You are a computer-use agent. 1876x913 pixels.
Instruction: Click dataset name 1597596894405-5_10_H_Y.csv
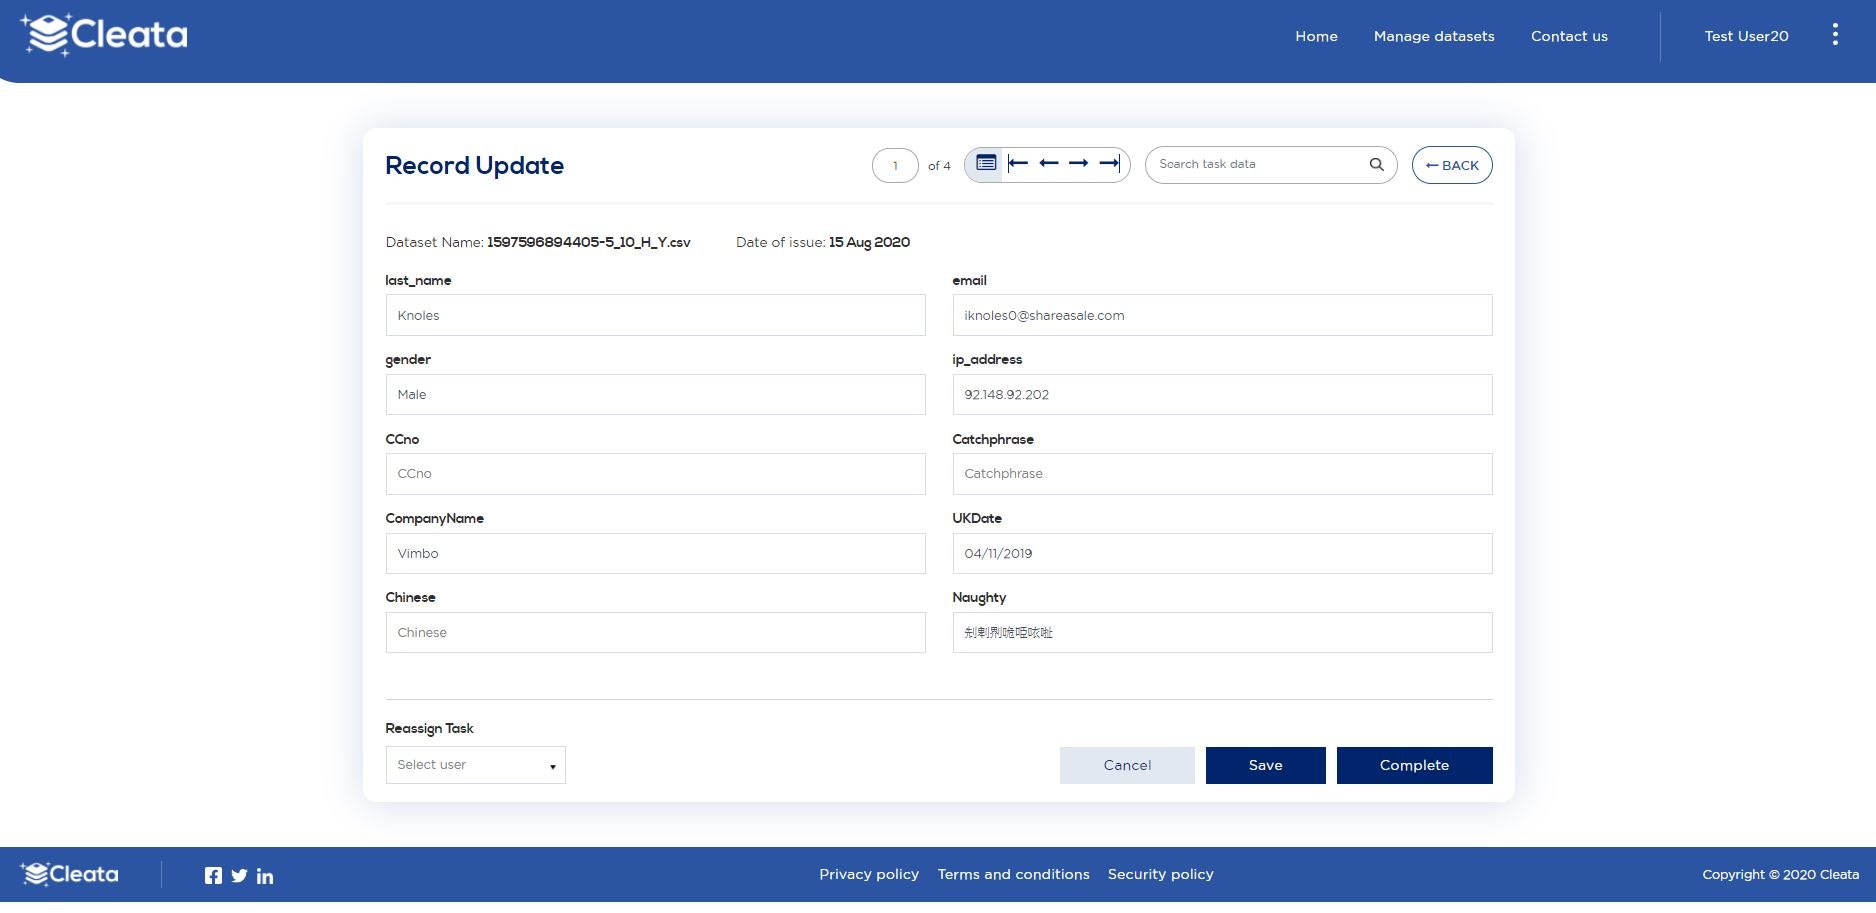588,242
